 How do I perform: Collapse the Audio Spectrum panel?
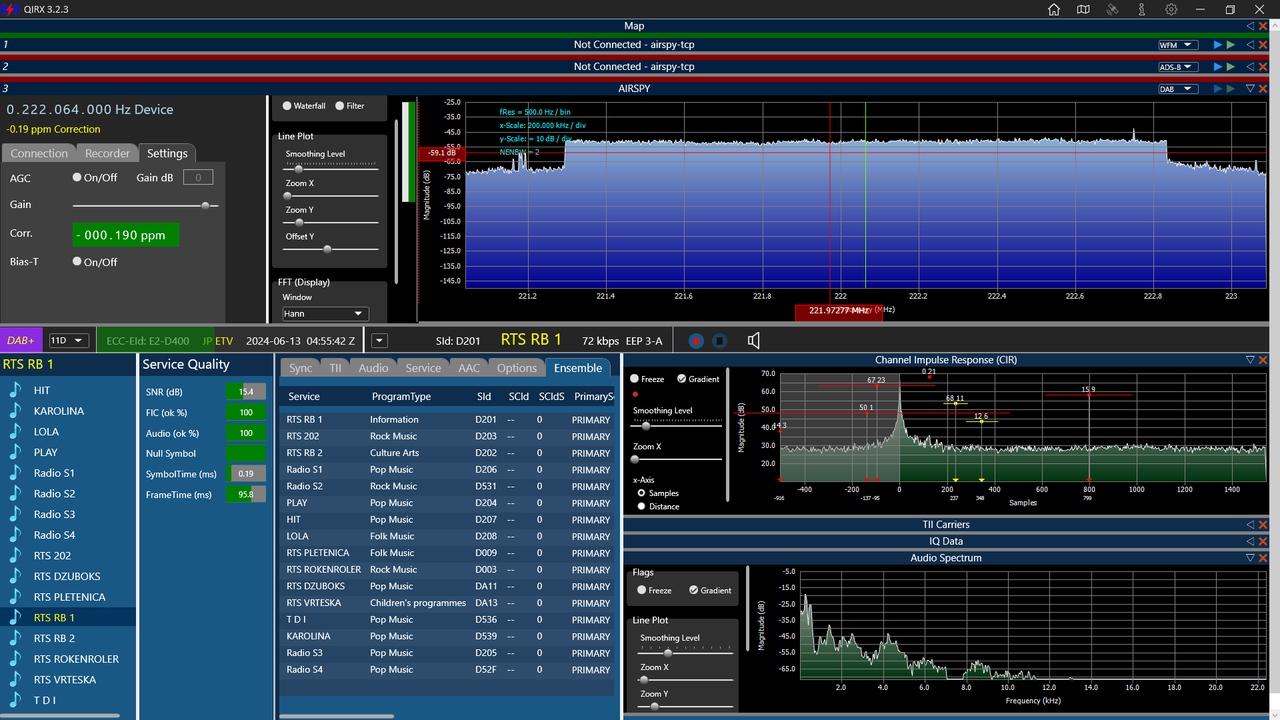coord(1250,558)
